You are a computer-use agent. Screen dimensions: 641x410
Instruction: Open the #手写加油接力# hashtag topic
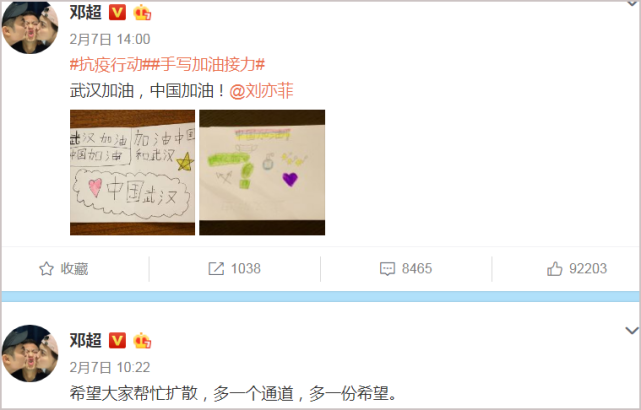click(208, 65)
